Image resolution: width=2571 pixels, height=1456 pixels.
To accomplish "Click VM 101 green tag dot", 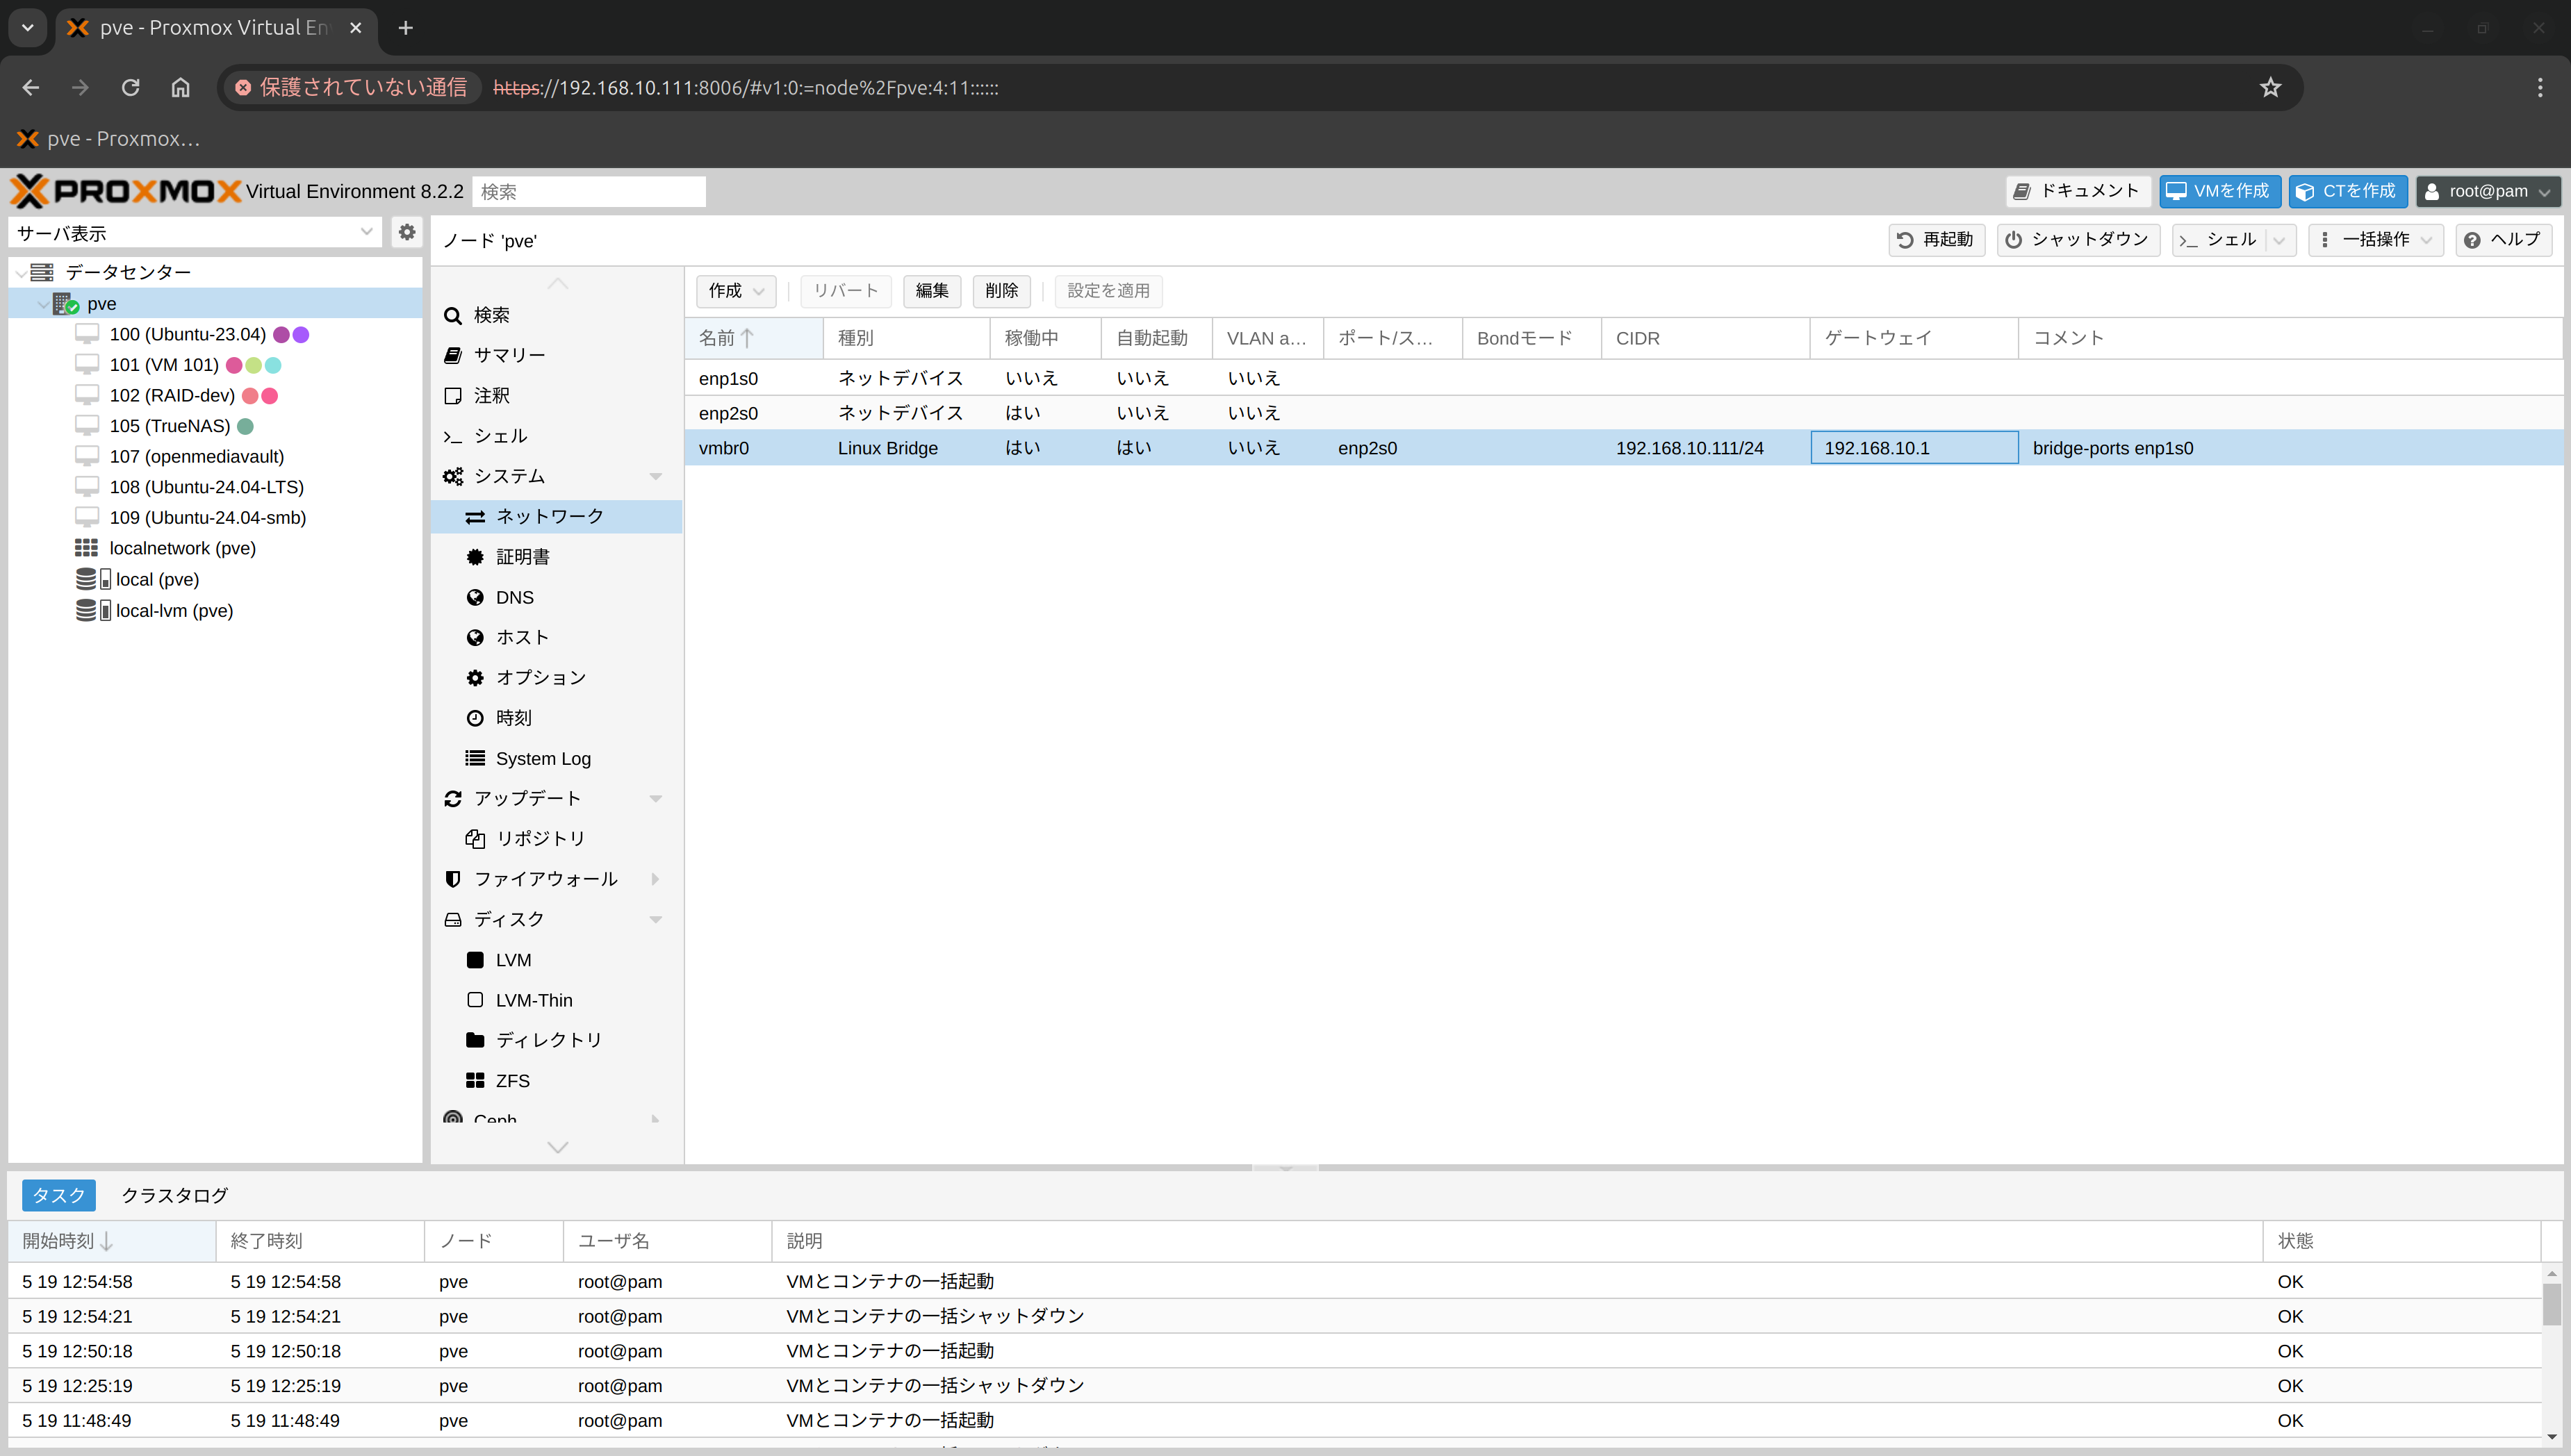I will (254, 365).
